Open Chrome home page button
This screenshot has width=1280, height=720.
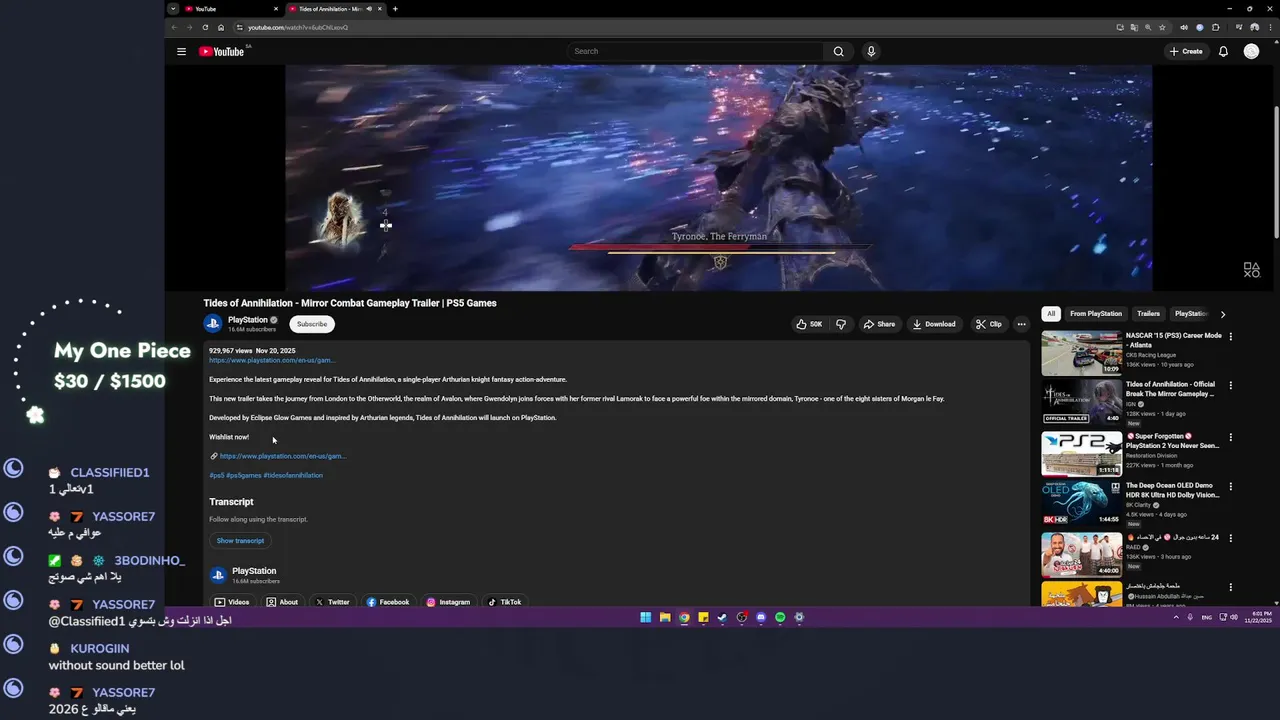pyautogui.click(x=221, y=27)
